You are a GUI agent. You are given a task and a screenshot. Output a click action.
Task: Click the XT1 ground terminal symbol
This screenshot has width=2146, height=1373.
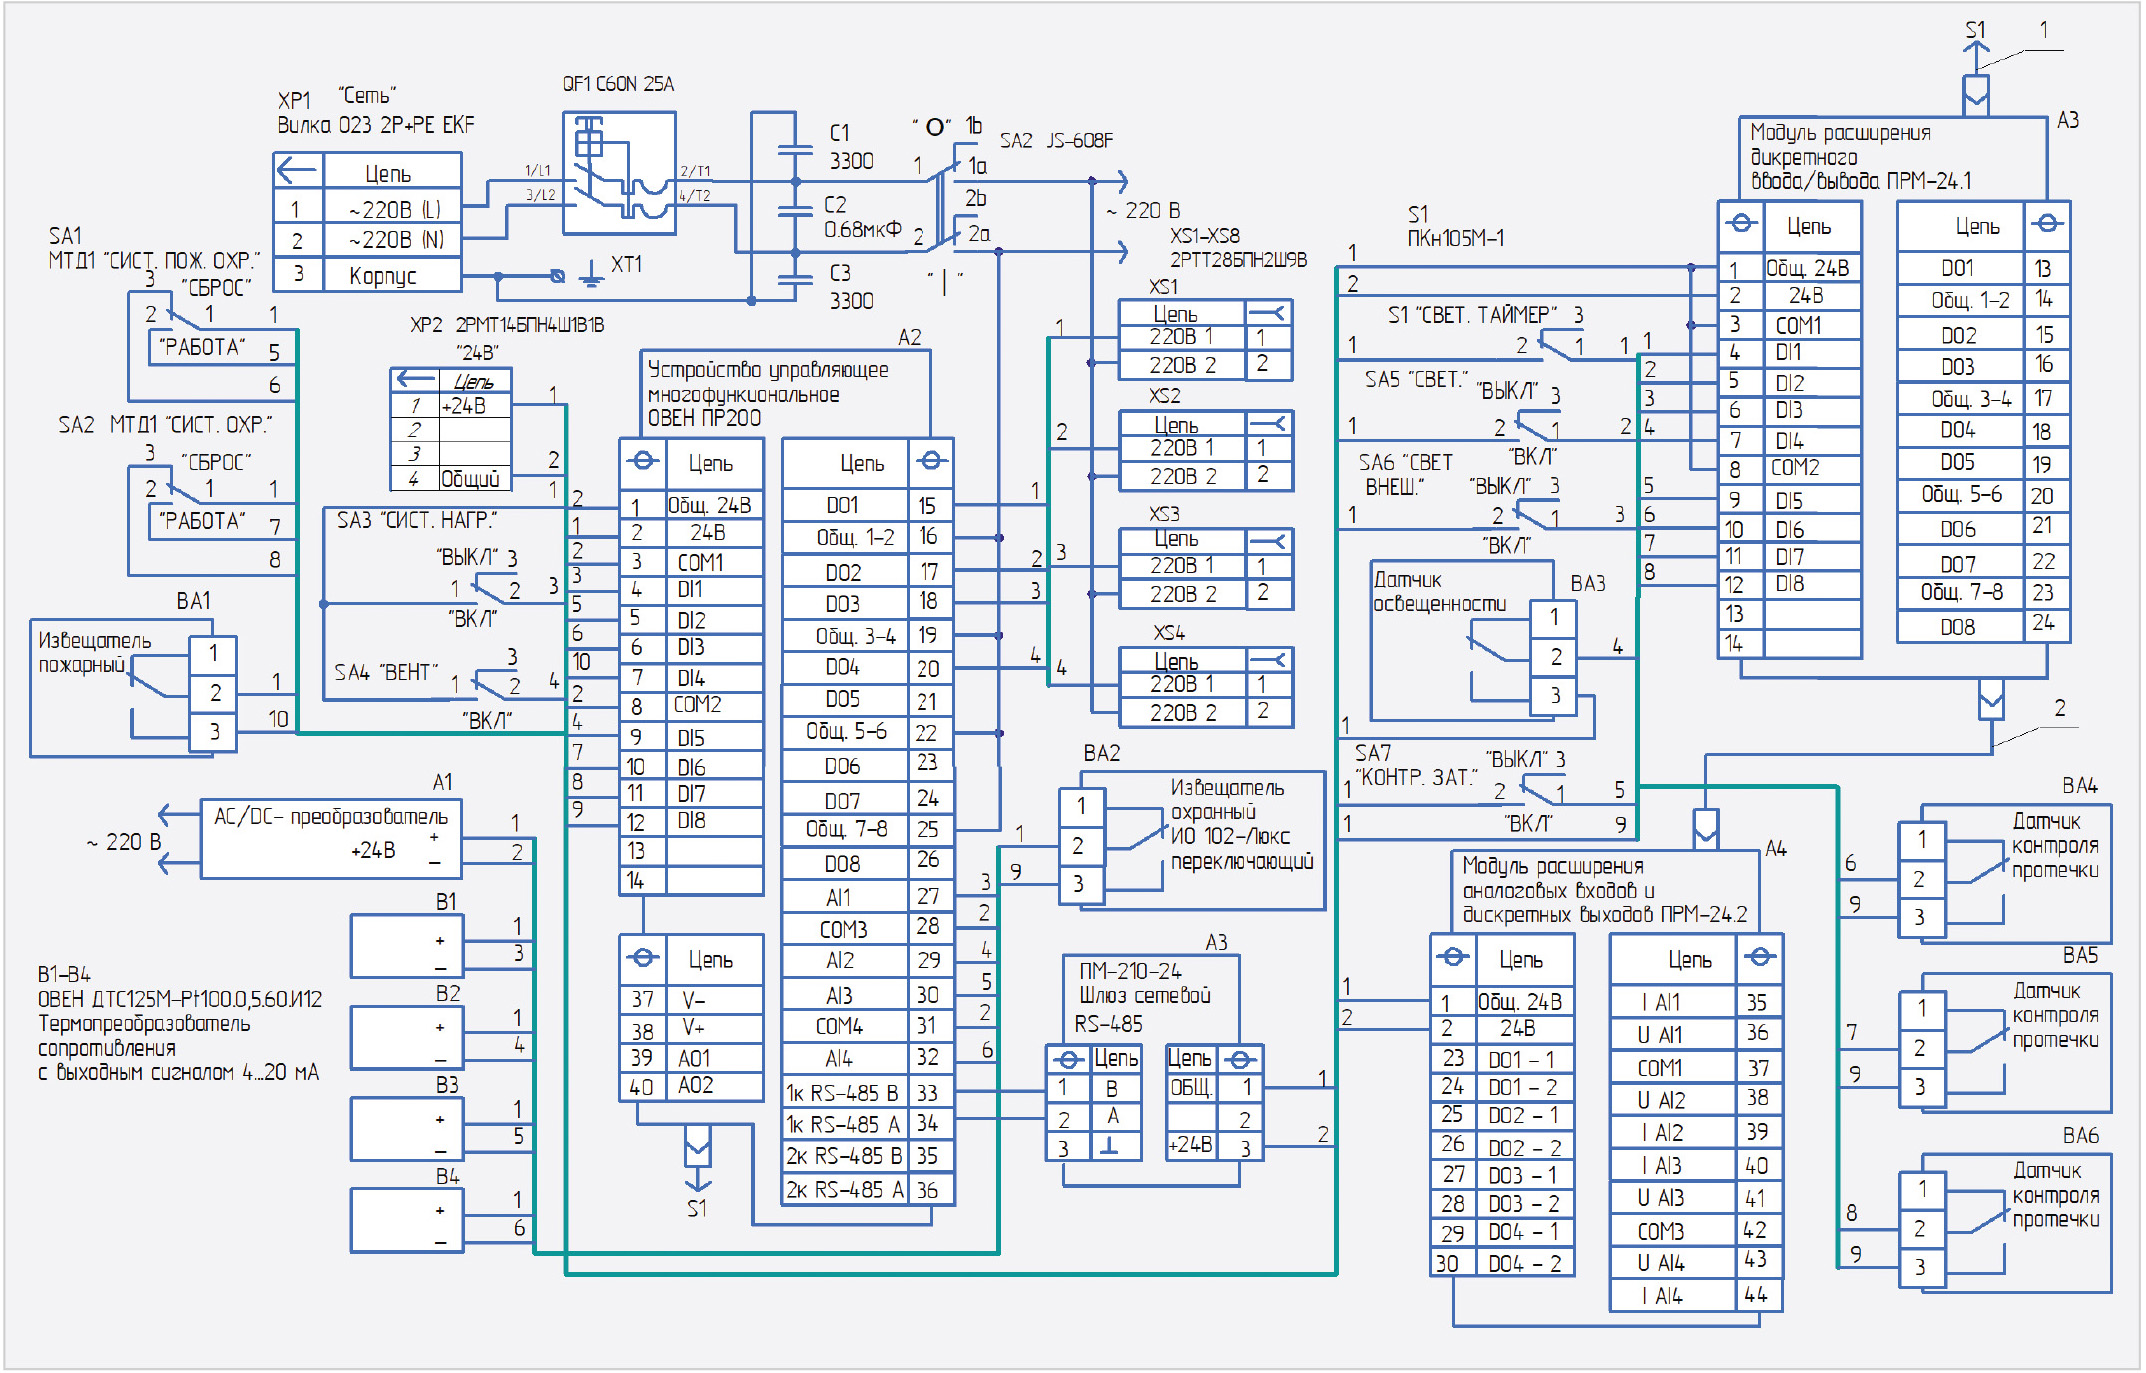591,274
